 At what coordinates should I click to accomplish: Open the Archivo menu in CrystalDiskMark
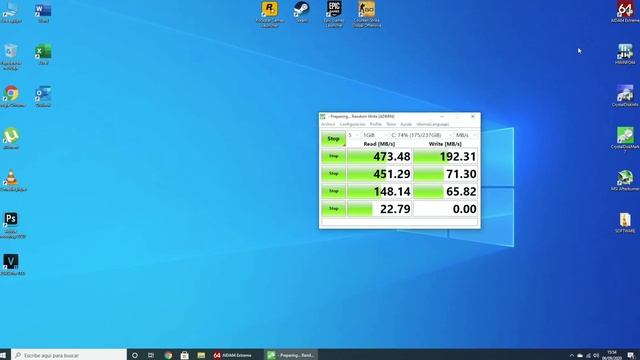[x=328, y=124]
